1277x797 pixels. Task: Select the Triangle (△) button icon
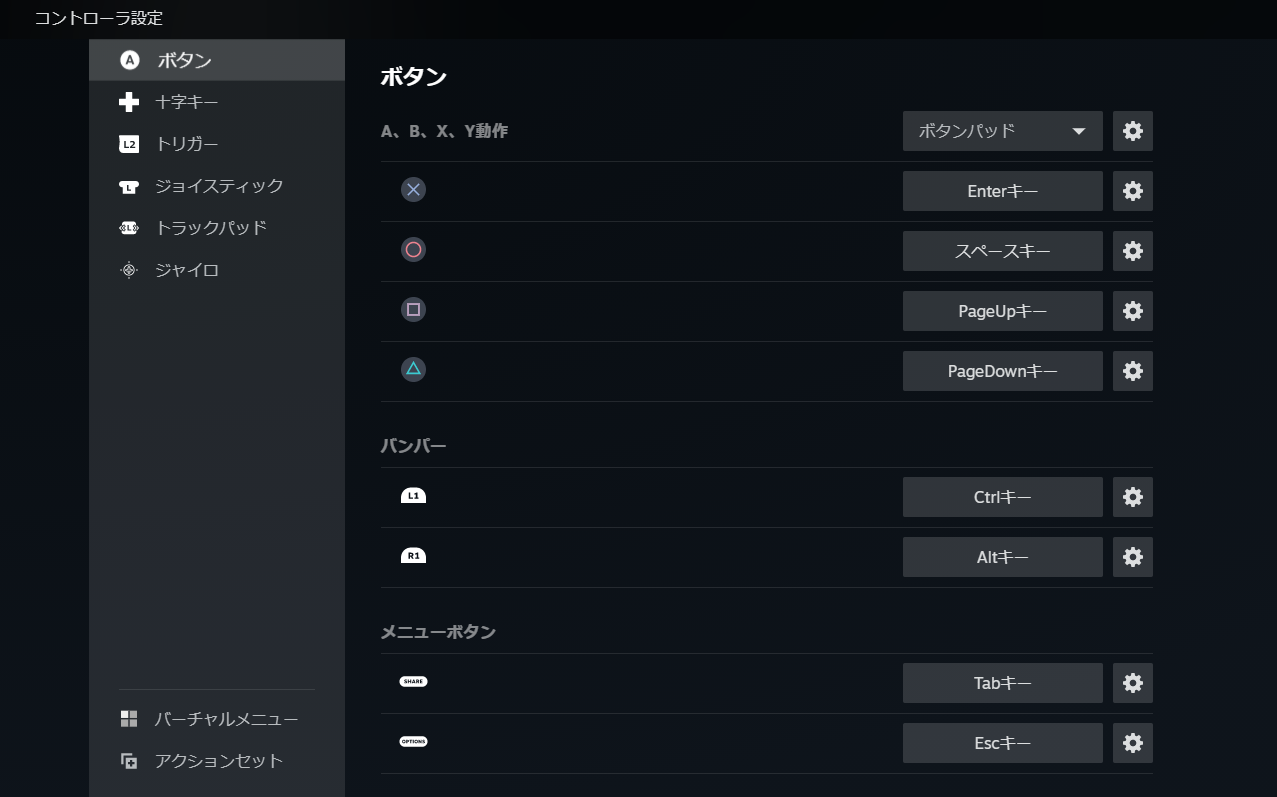click(x=413, y=369)
